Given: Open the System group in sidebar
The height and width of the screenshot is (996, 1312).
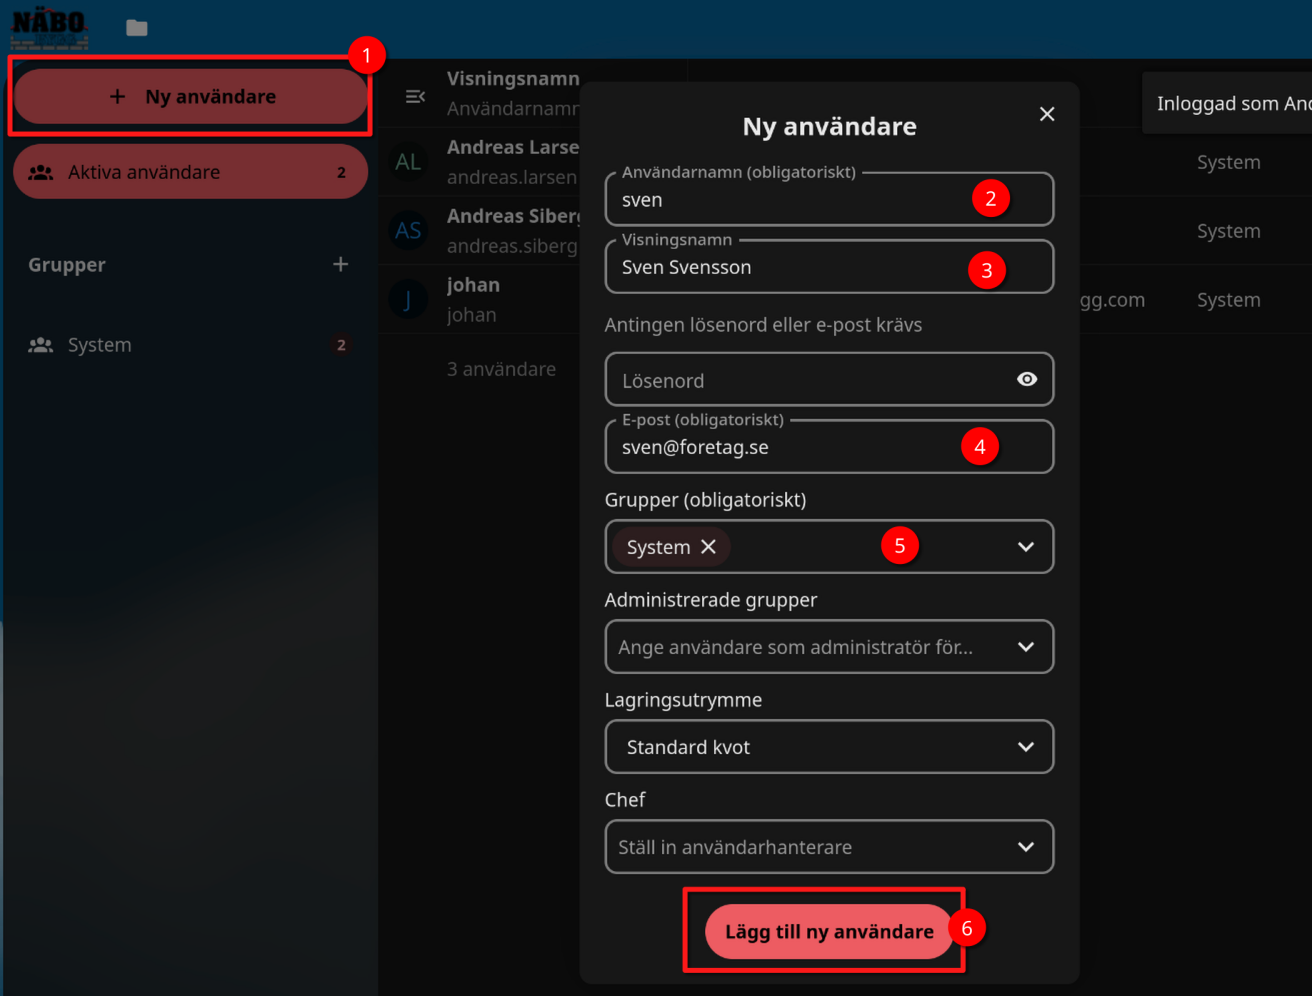Looking at the screenshot, I should tap(191, 345).
